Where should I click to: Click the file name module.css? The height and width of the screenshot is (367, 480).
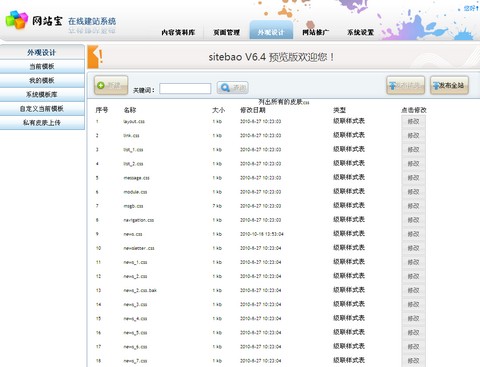pos(135,192)
